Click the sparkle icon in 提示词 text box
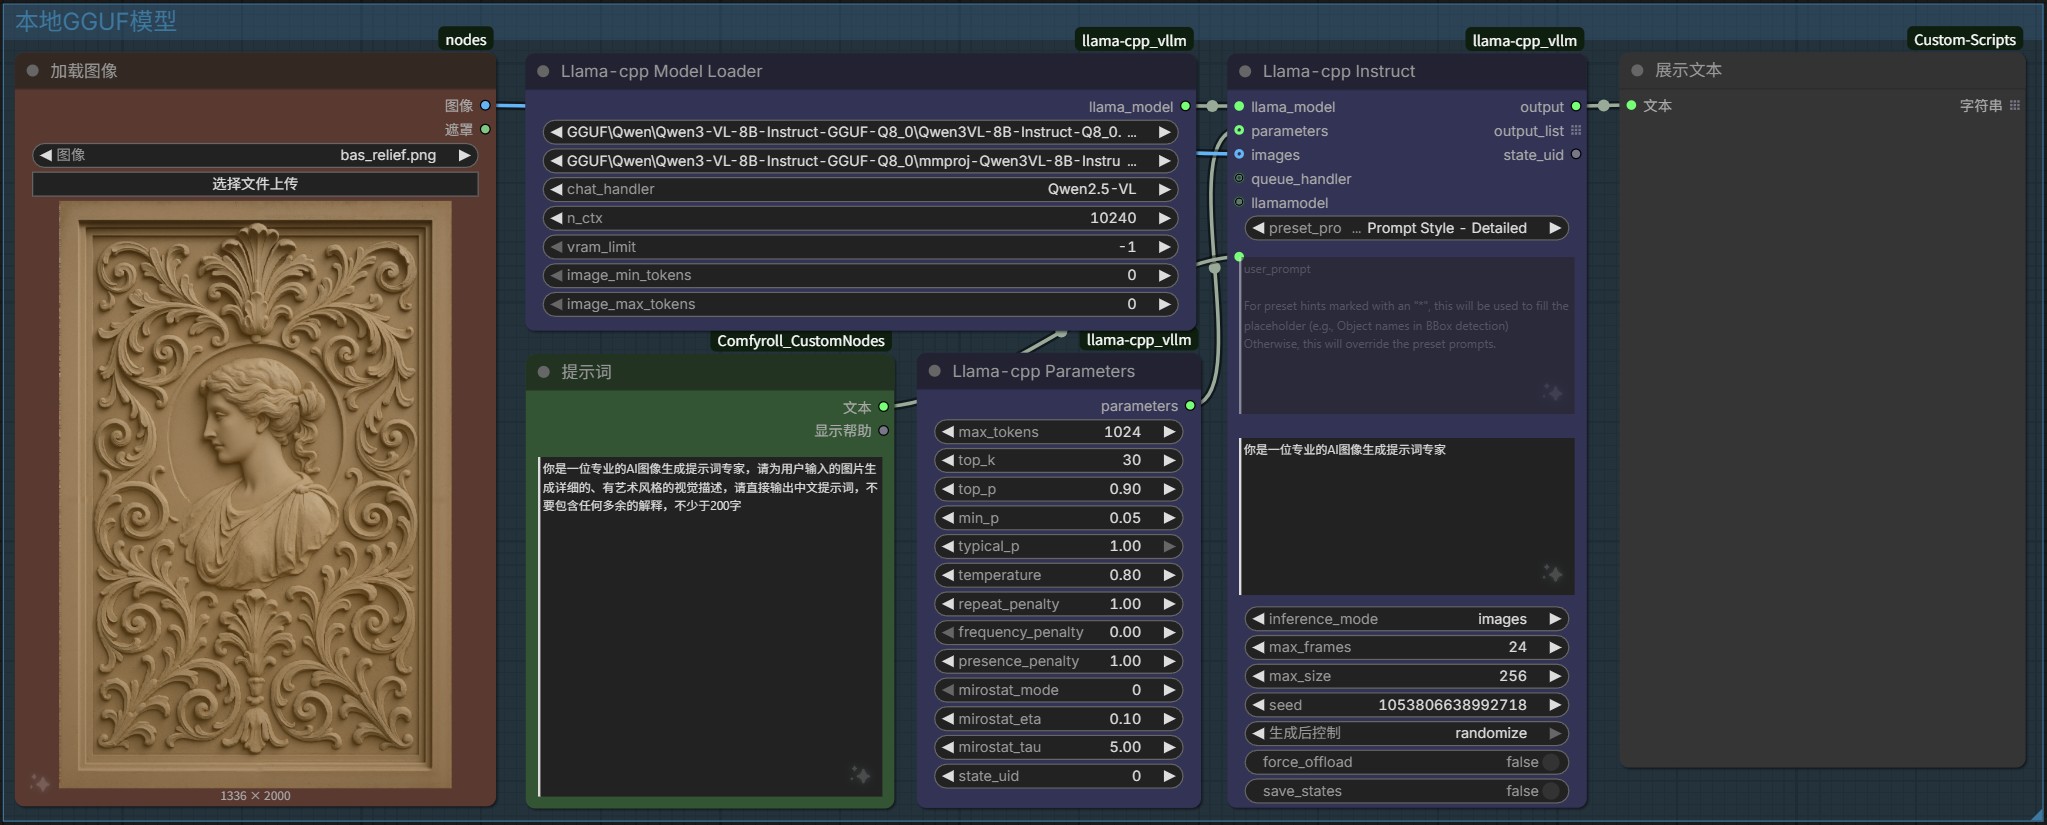The height and width of the screenshot is (825, 2047). pyautogui.click(x=860, y=775)
